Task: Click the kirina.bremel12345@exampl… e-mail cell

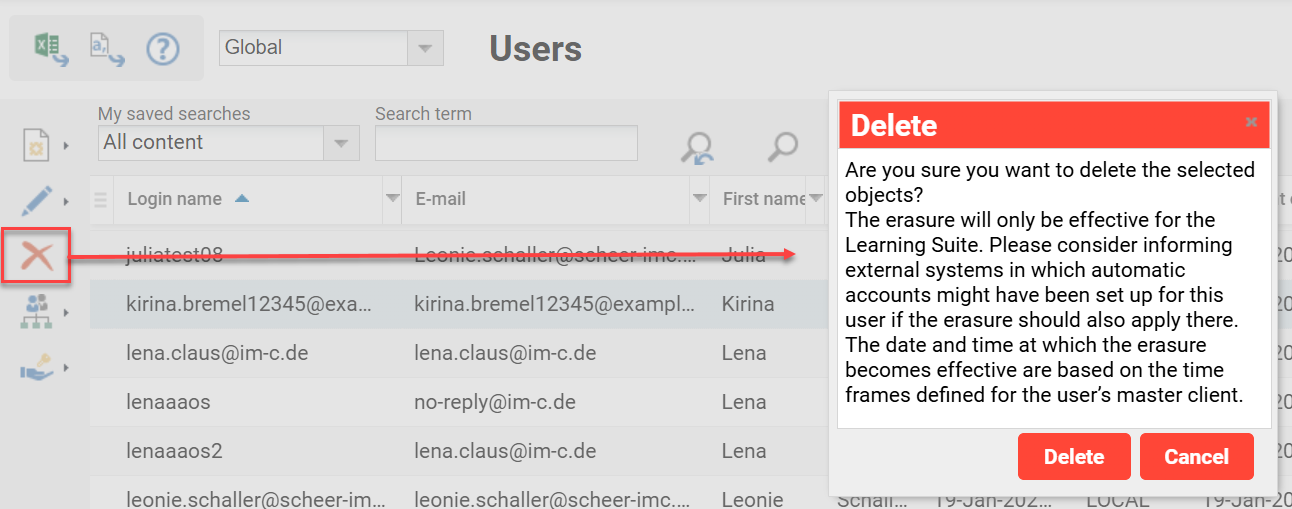Action: coord(555,304)
